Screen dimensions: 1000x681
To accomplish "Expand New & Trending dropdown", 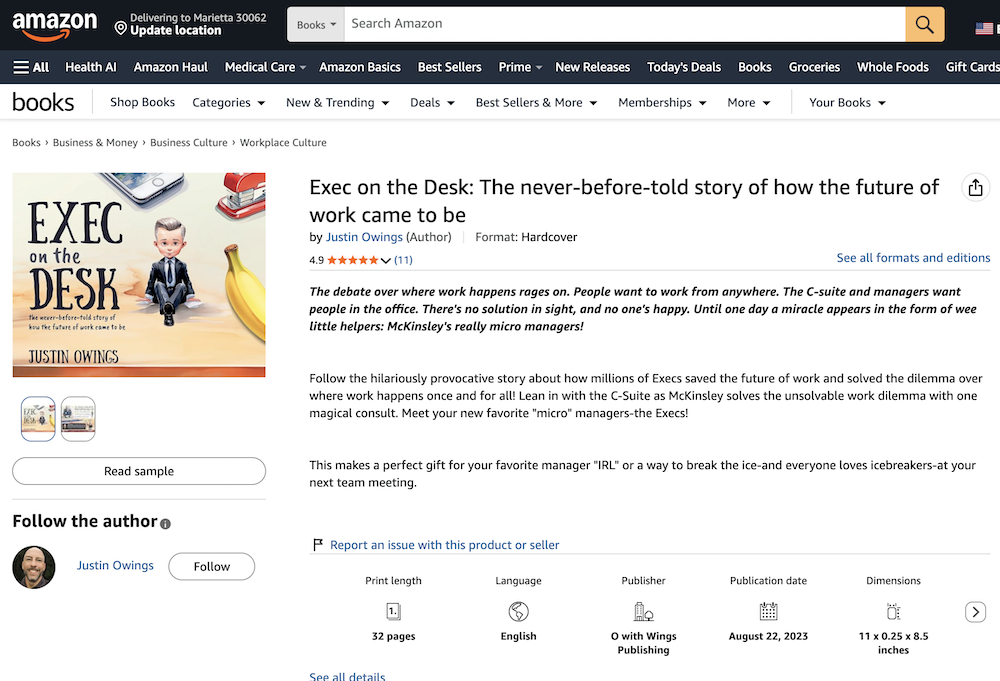I will (337, 103).
